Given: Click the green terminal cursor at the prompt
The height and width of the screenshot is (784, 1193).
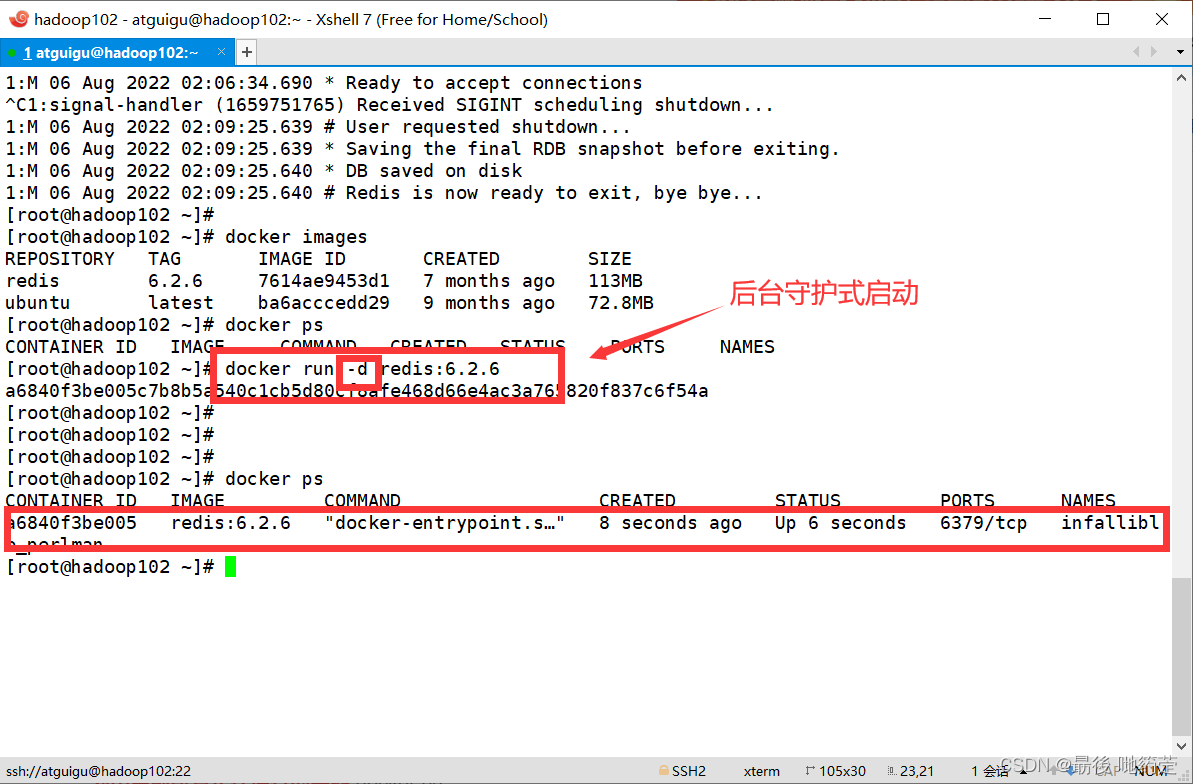Looking at the screenshot, I should pos(231,566).
